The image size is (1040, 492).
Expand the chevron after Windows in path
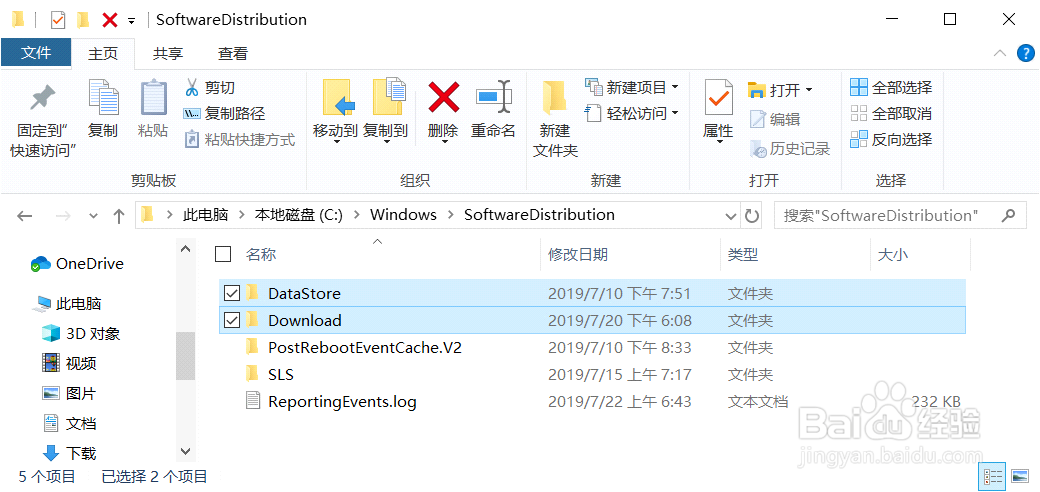tap(450, 215)
